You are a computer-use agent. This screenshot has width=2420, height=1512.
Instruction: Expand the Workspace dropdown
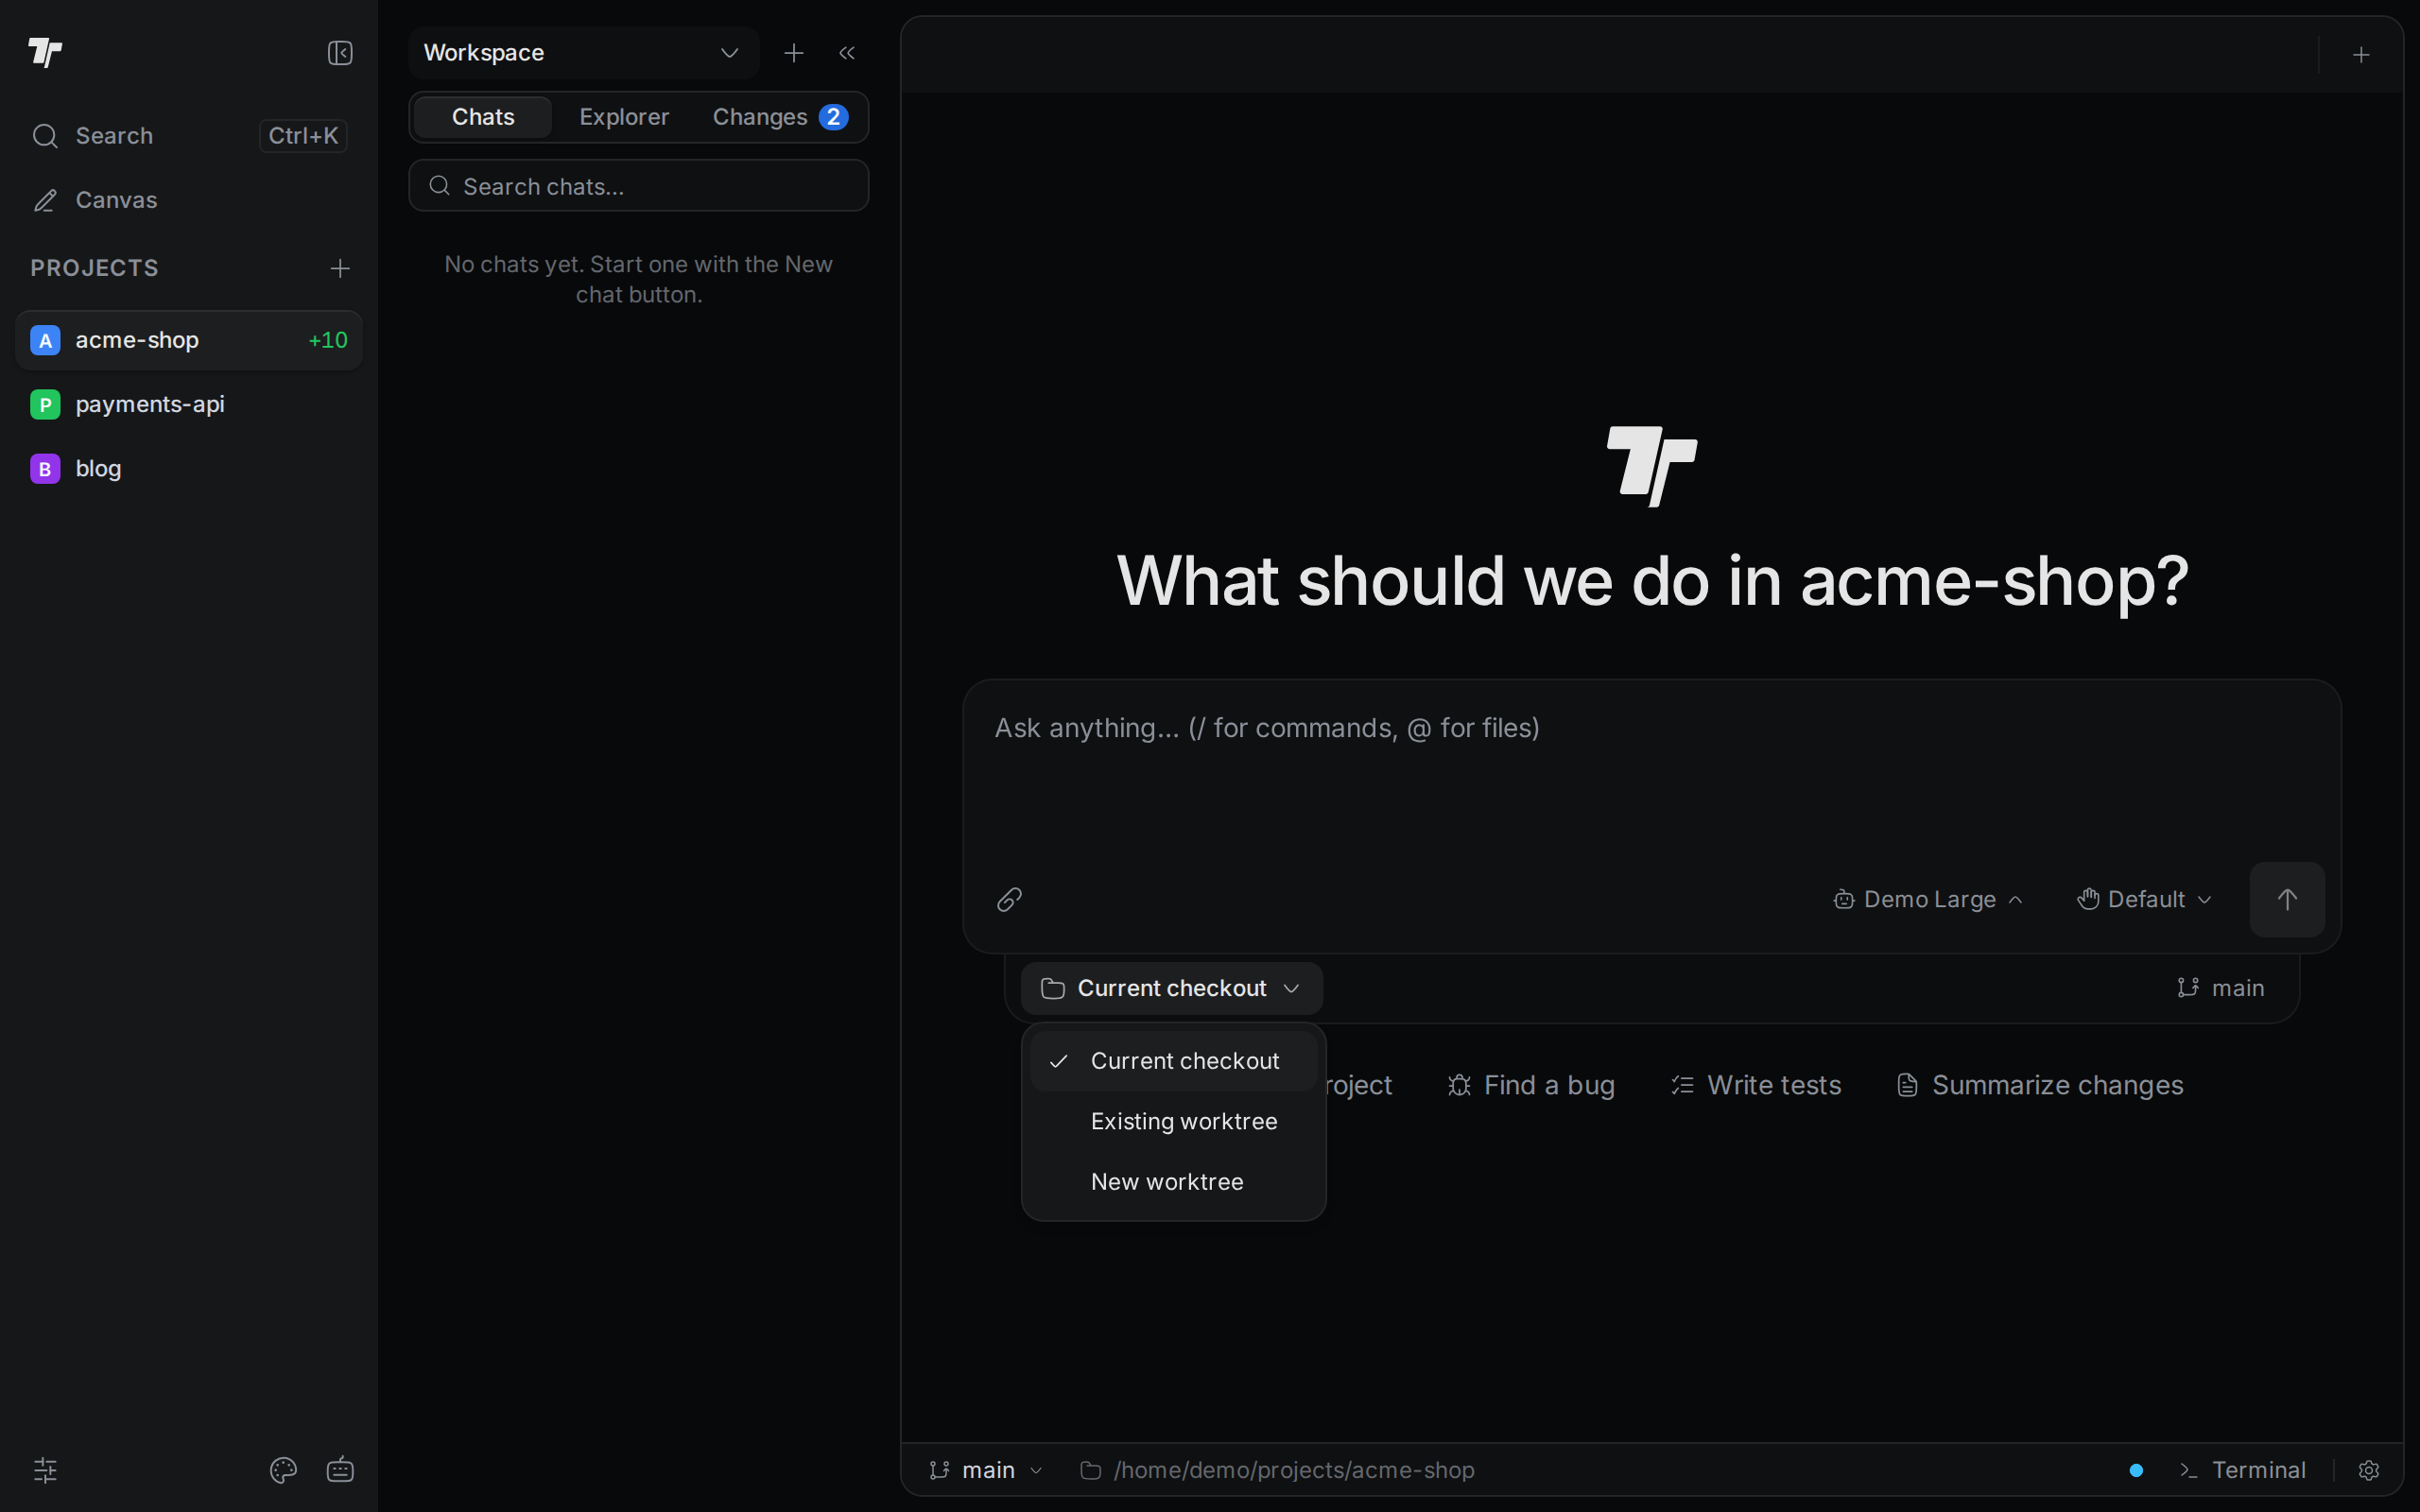(x=584, y=53)
